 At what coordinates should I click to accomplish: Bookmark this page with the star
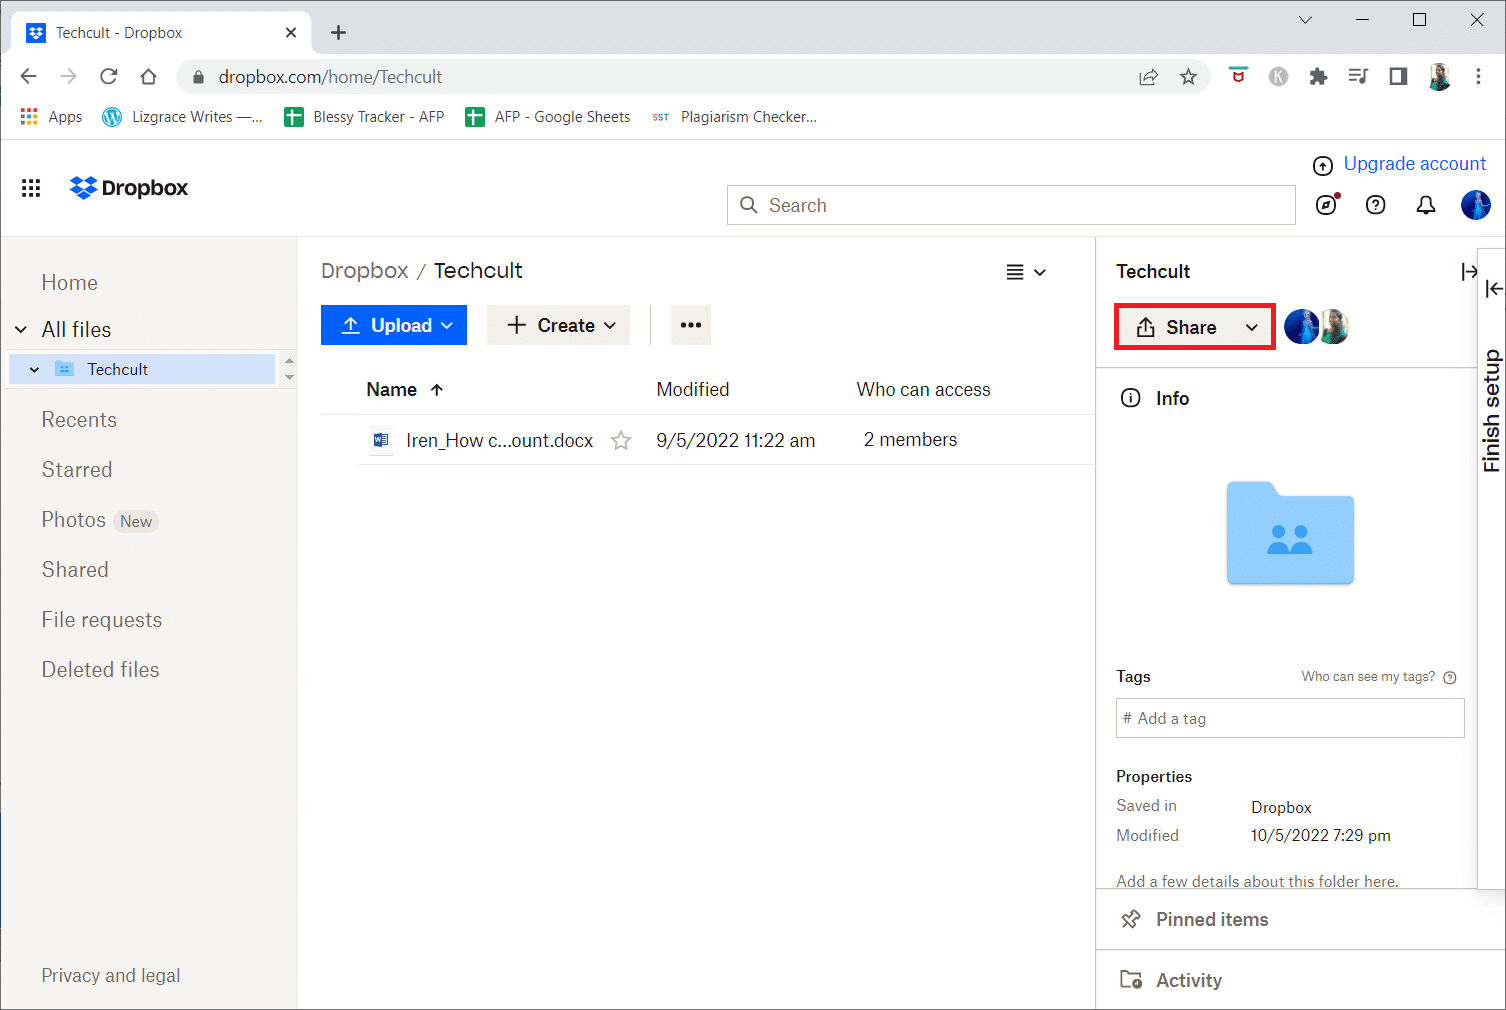(1188, 77)
